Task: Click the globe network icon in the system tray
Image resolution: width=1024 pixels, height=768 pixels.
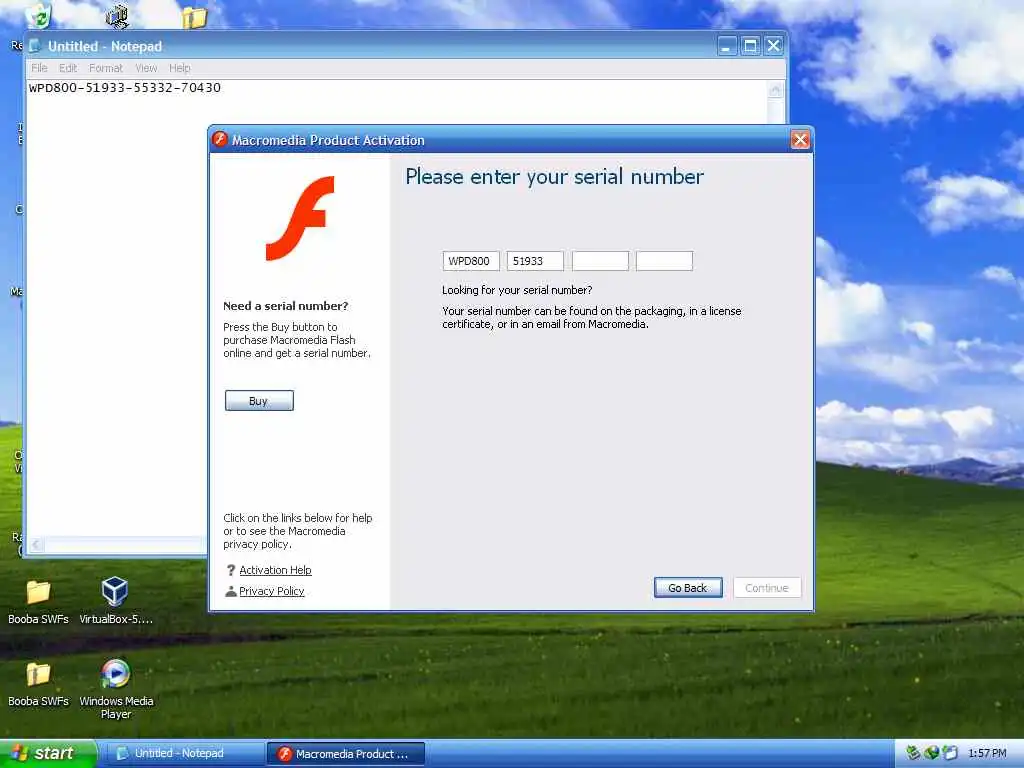Action: 931,753
